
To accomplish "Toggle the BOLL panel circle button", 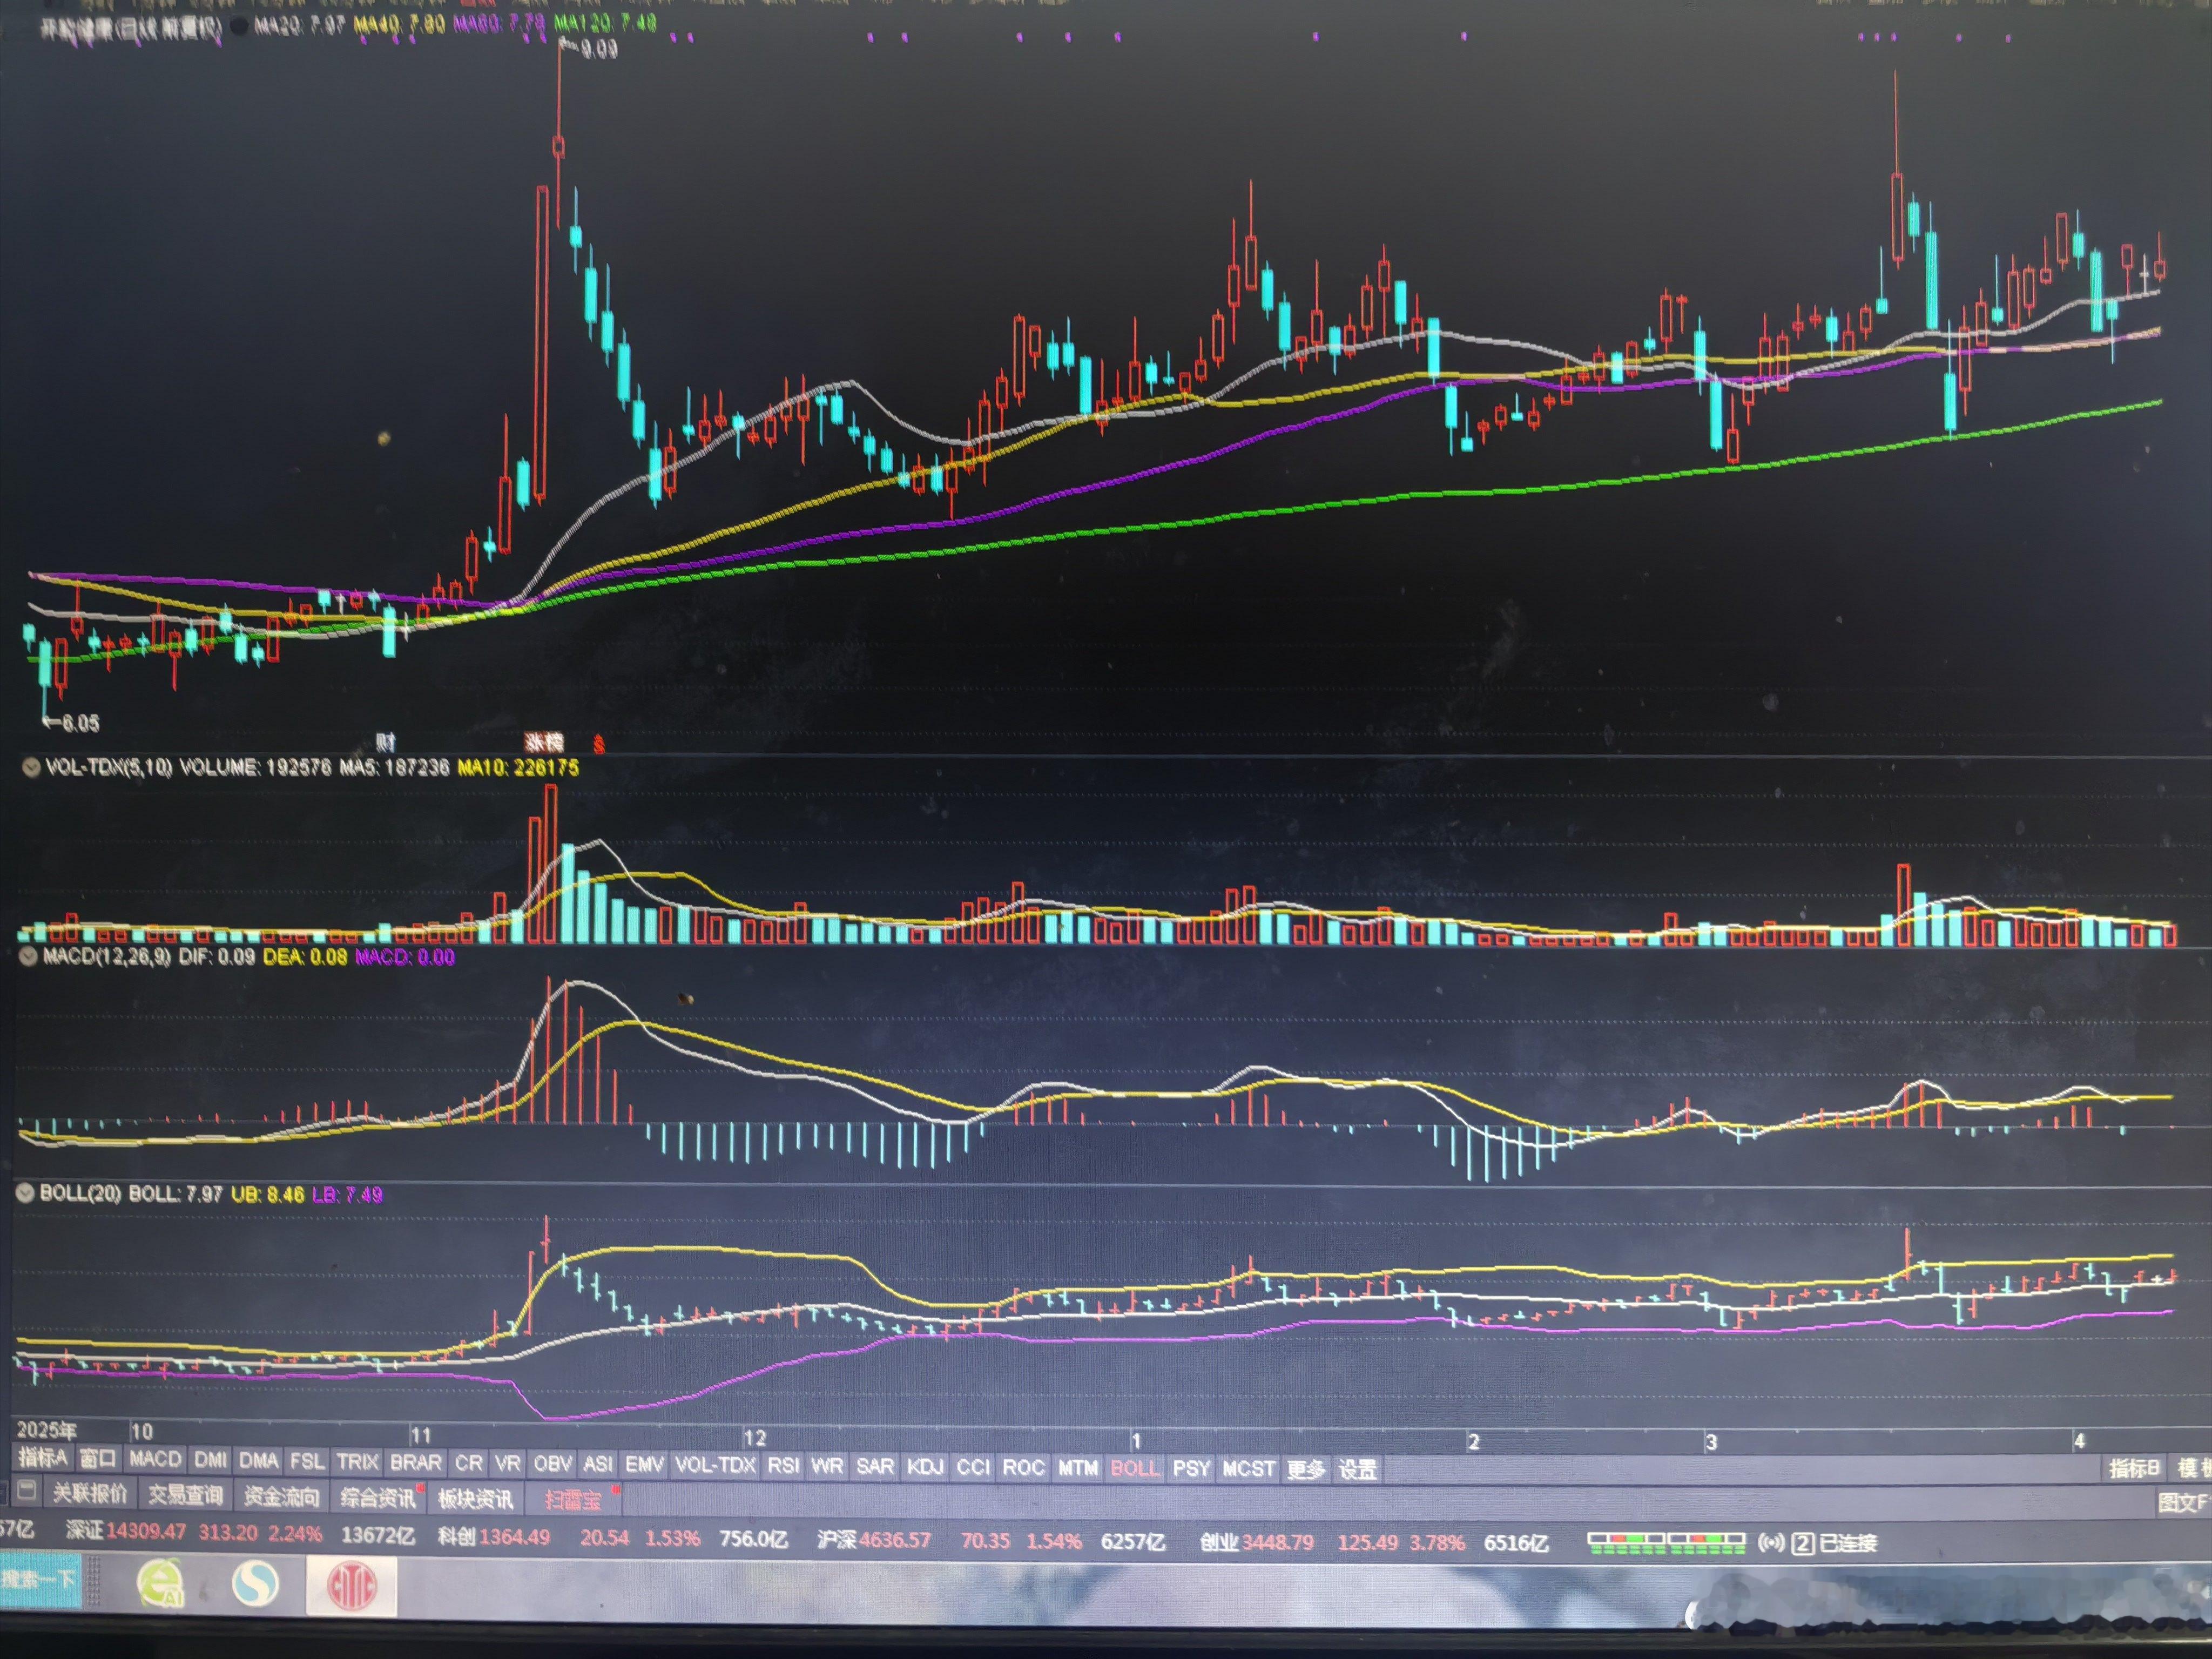I will pyautogui.click(x=25, y=1193).
